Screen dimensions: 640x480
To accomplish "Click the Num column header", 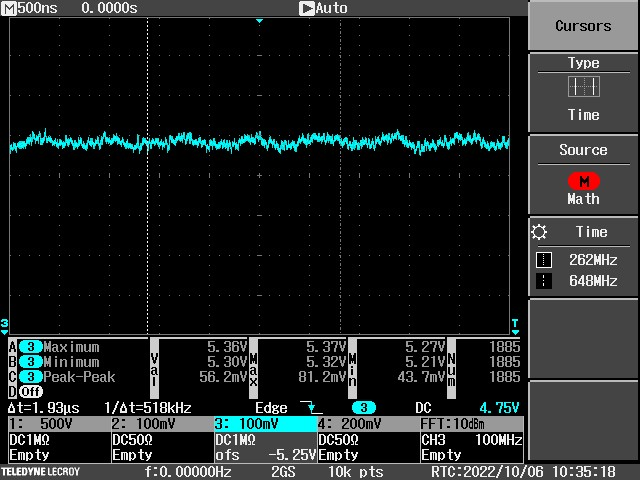I will pyautogui.click(x=451, y=369).
